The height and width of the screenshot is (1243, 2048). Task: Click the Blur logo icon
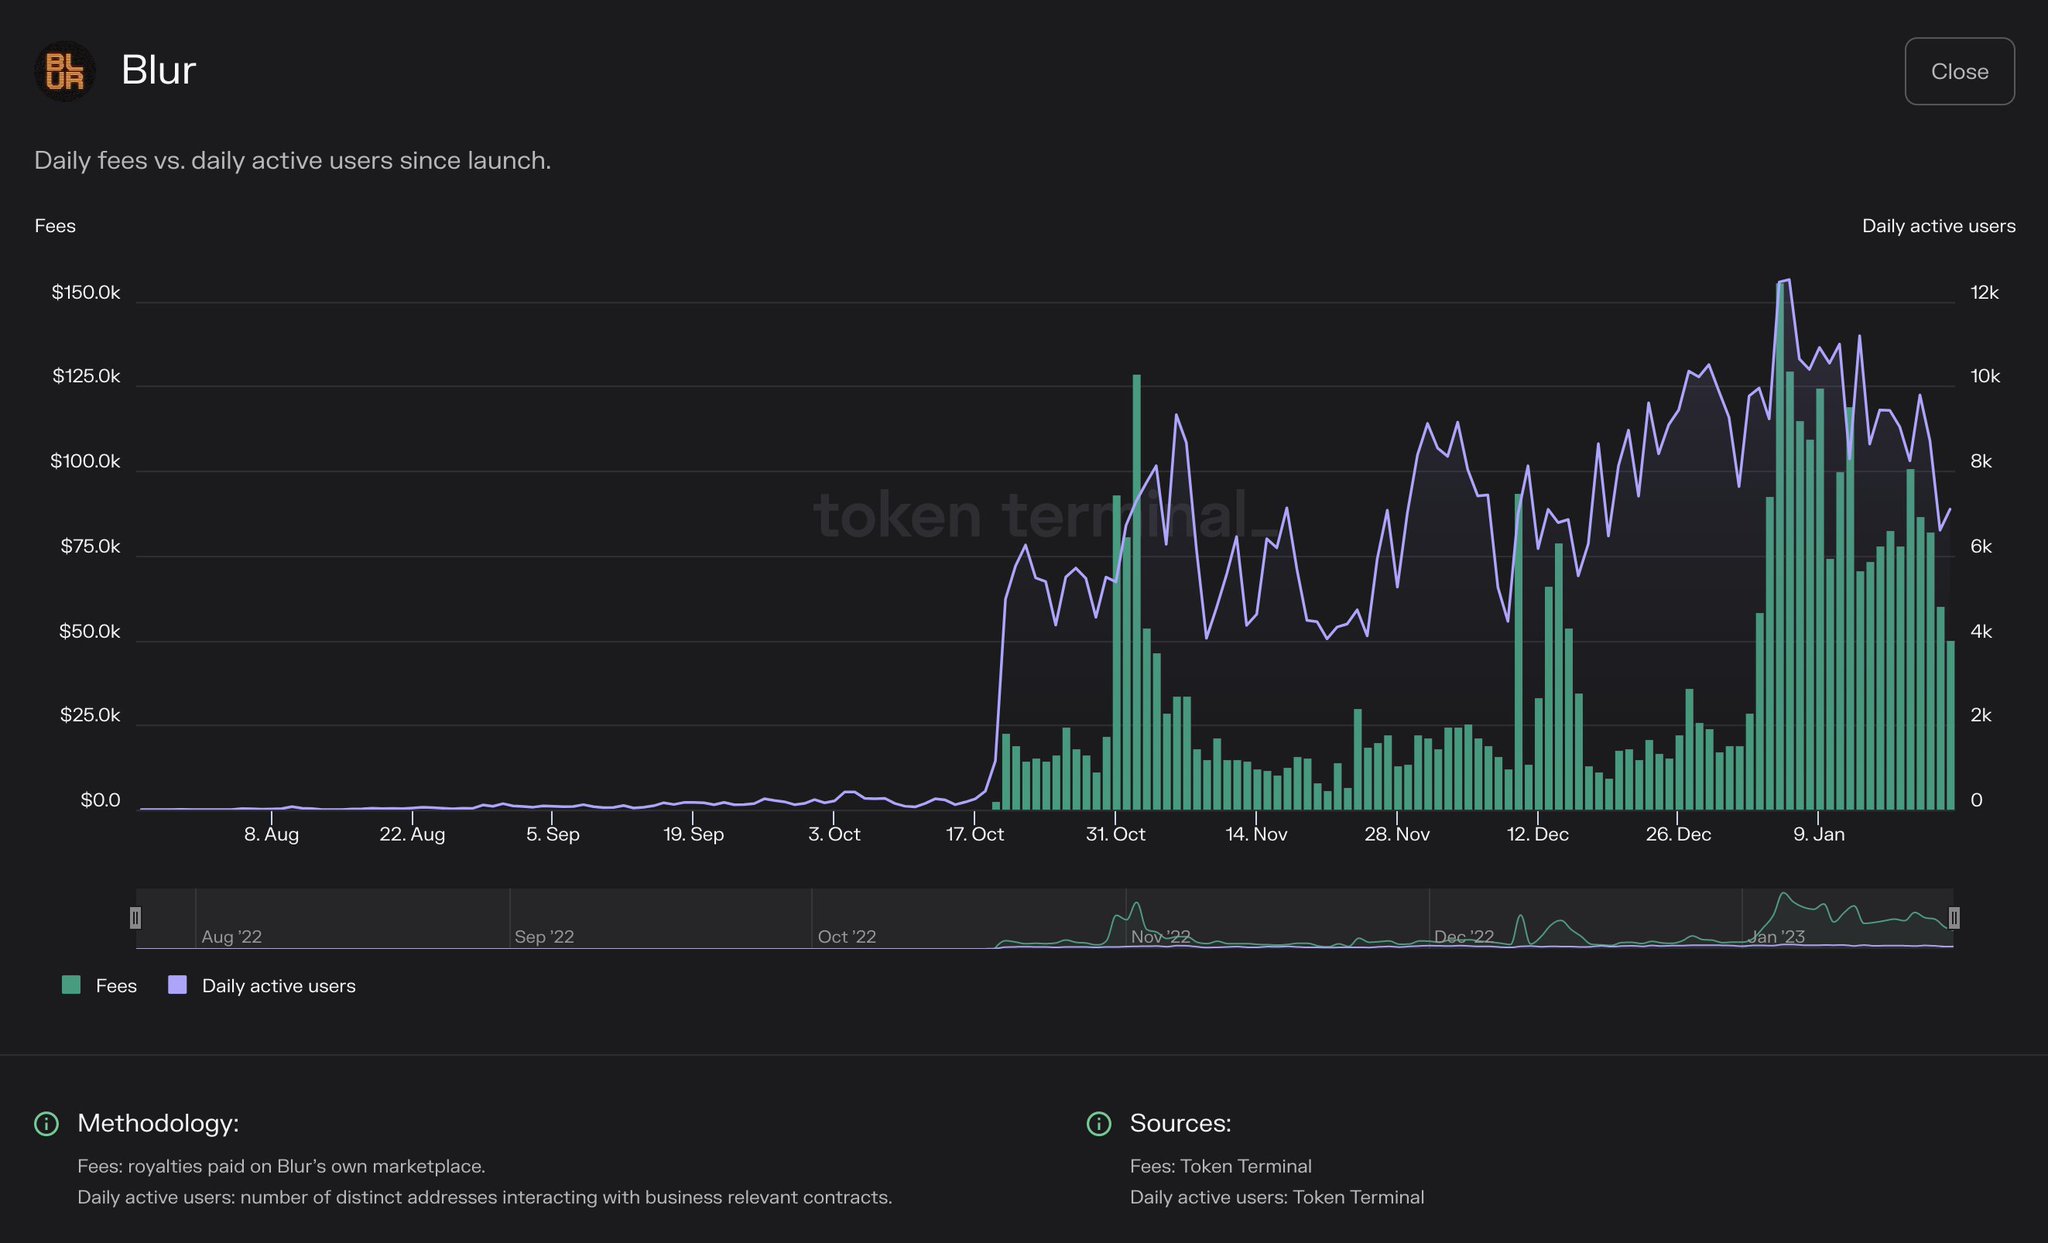[64, 70]
